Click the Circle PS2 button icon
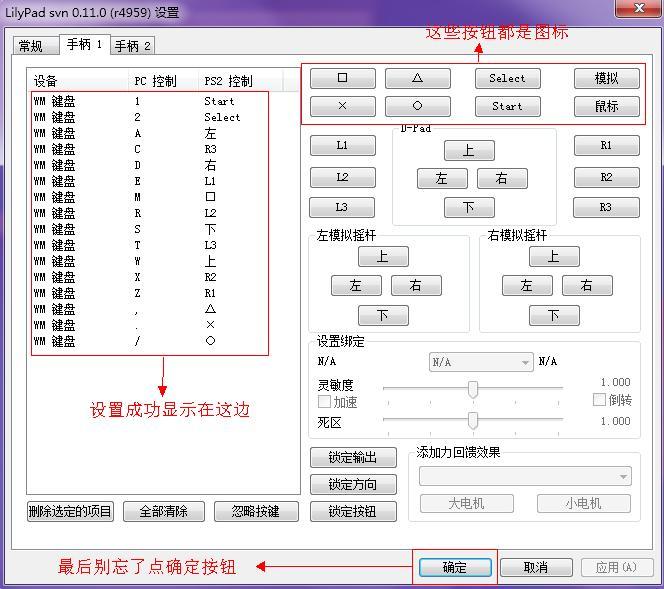664x589 pixels. point(418,106)
